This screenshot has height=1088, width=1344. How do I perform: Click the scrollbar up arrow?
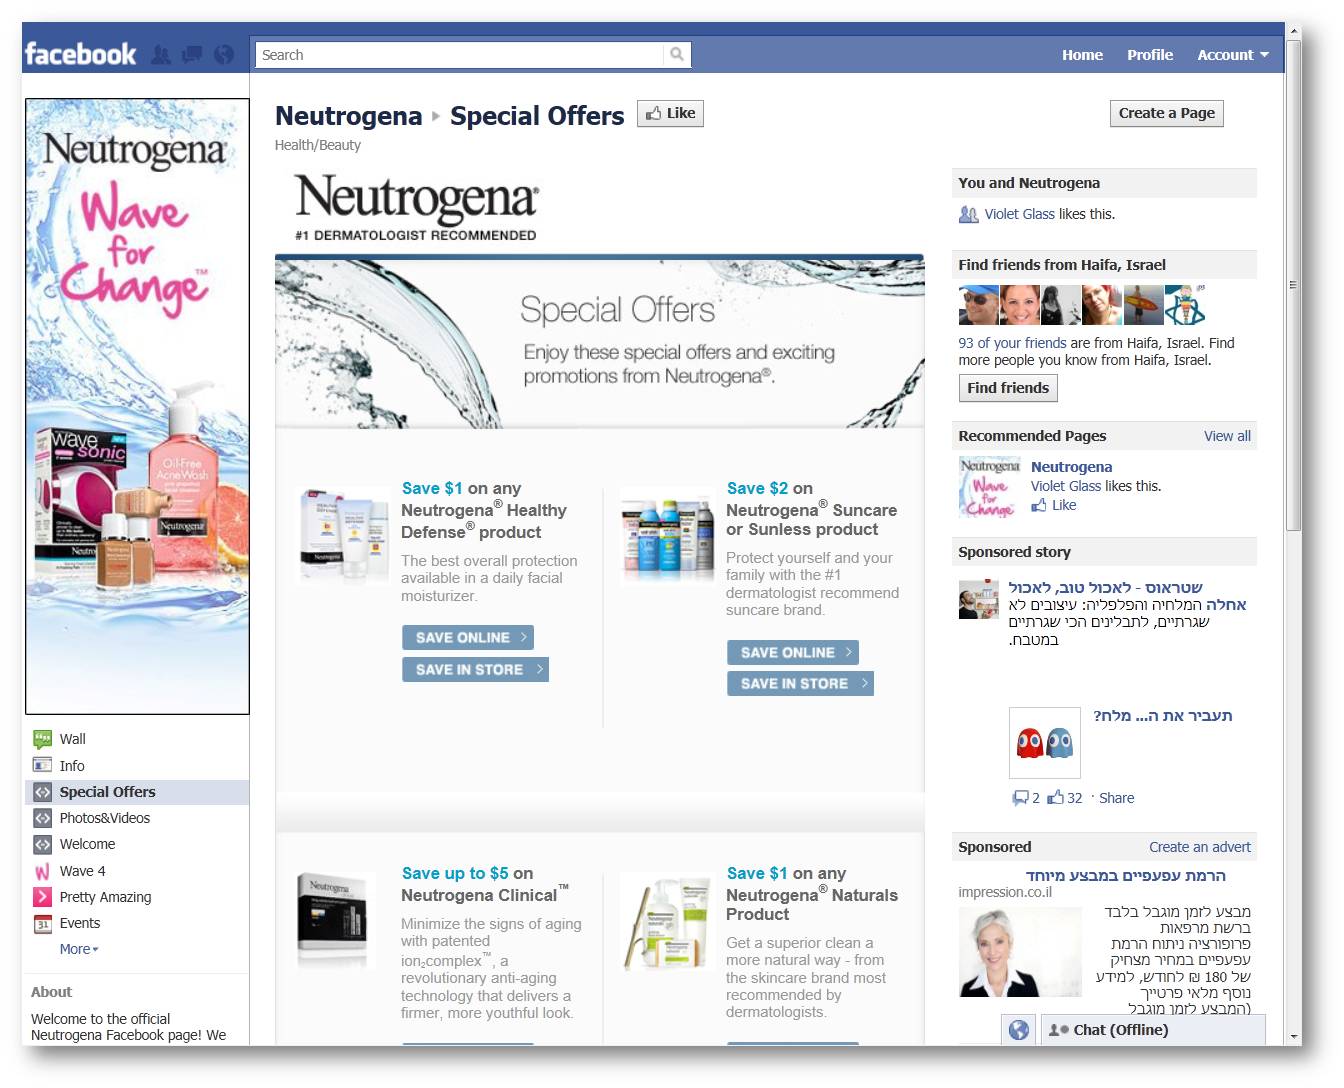1293,32
